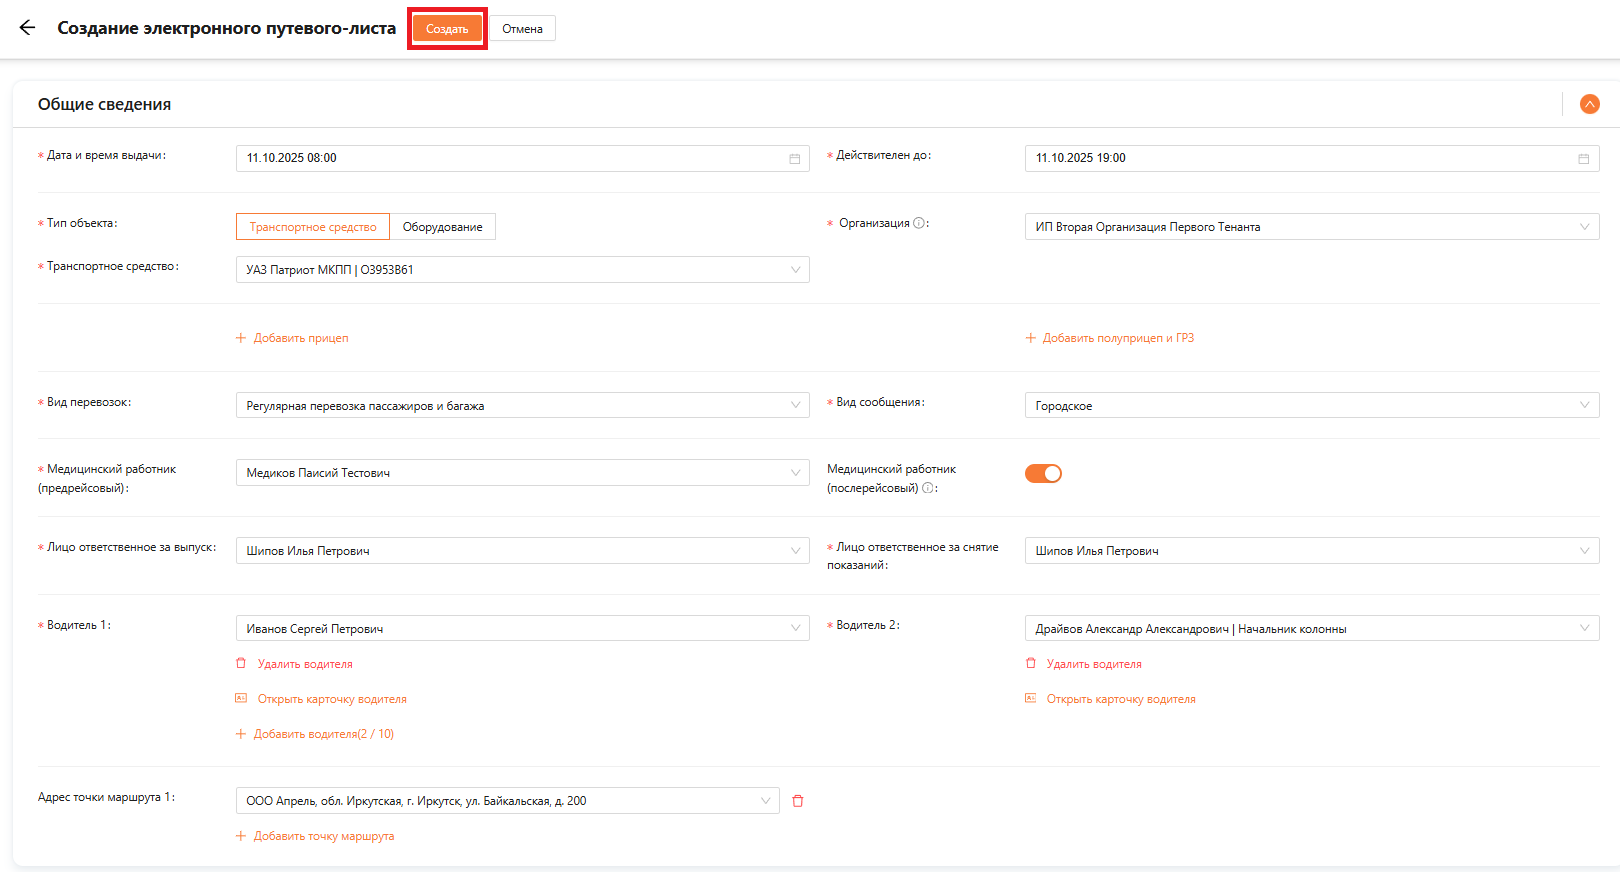Viewport: 1620px width, 872px height.
Task: Click the Отмена button
Action: click(x=522, y=29)
